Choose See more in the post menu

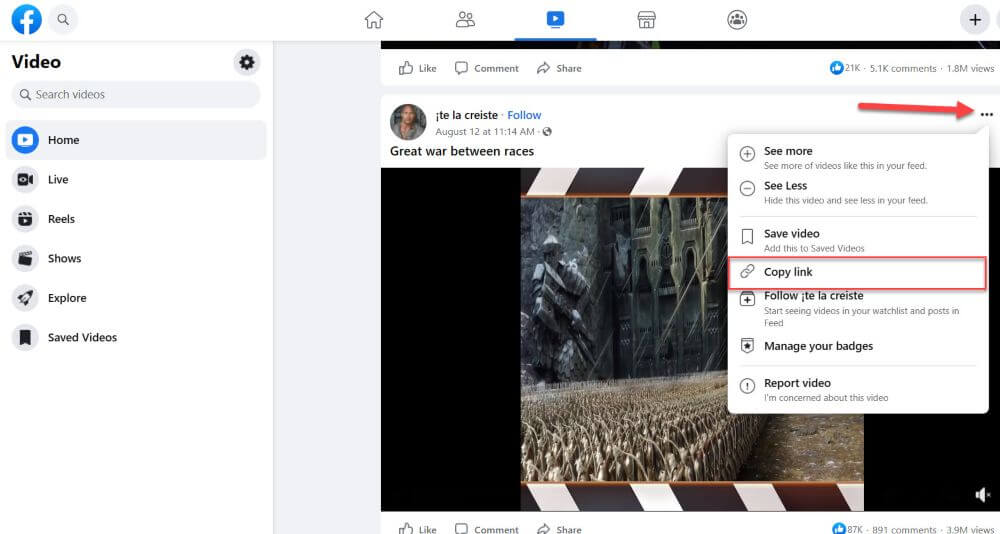[858, 158]
